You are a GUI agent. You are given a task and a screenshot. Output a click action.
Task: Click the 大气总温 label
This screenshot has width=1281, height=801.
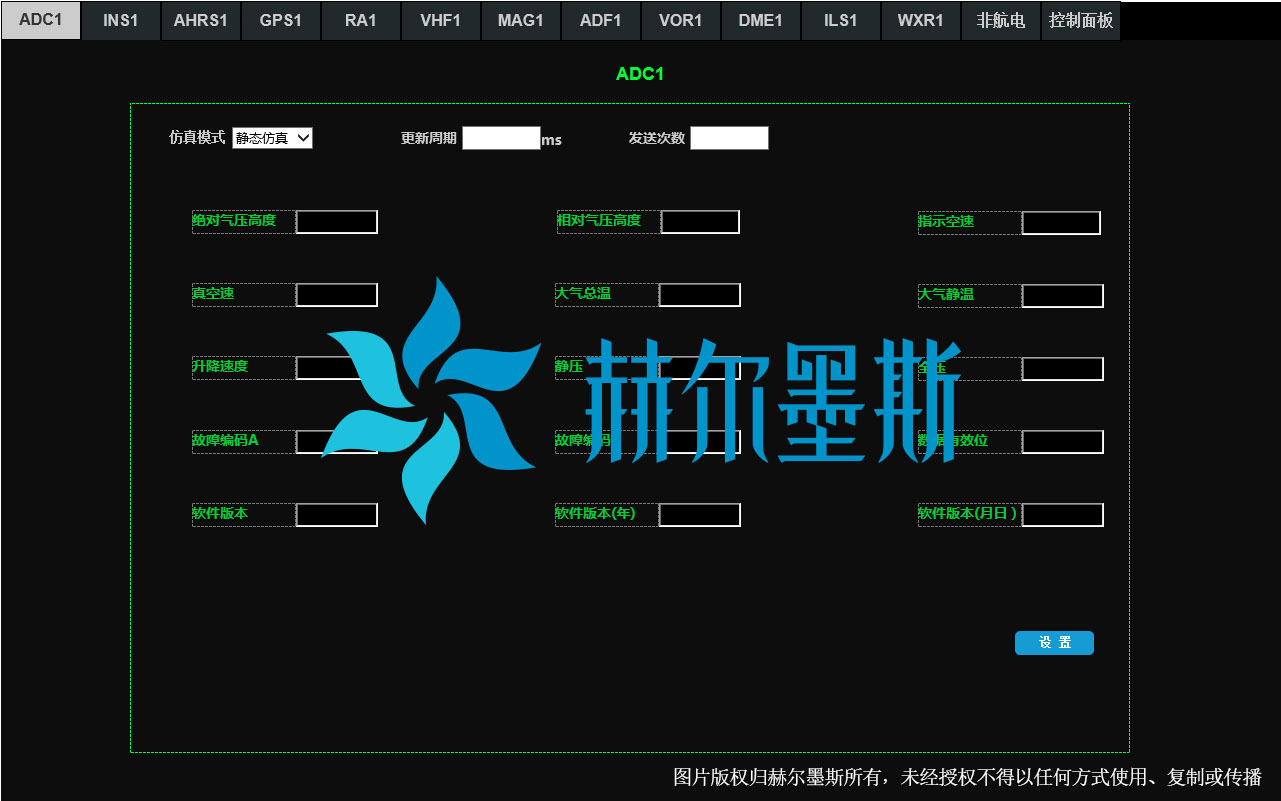[583, 293]
